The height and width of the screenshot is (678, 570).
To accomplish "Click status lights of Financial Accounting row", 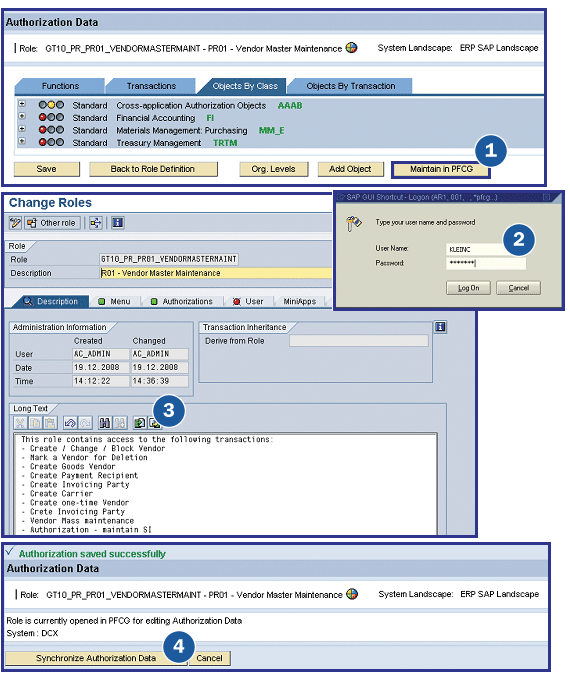I will pyautogui.click(x=51, y=117).
